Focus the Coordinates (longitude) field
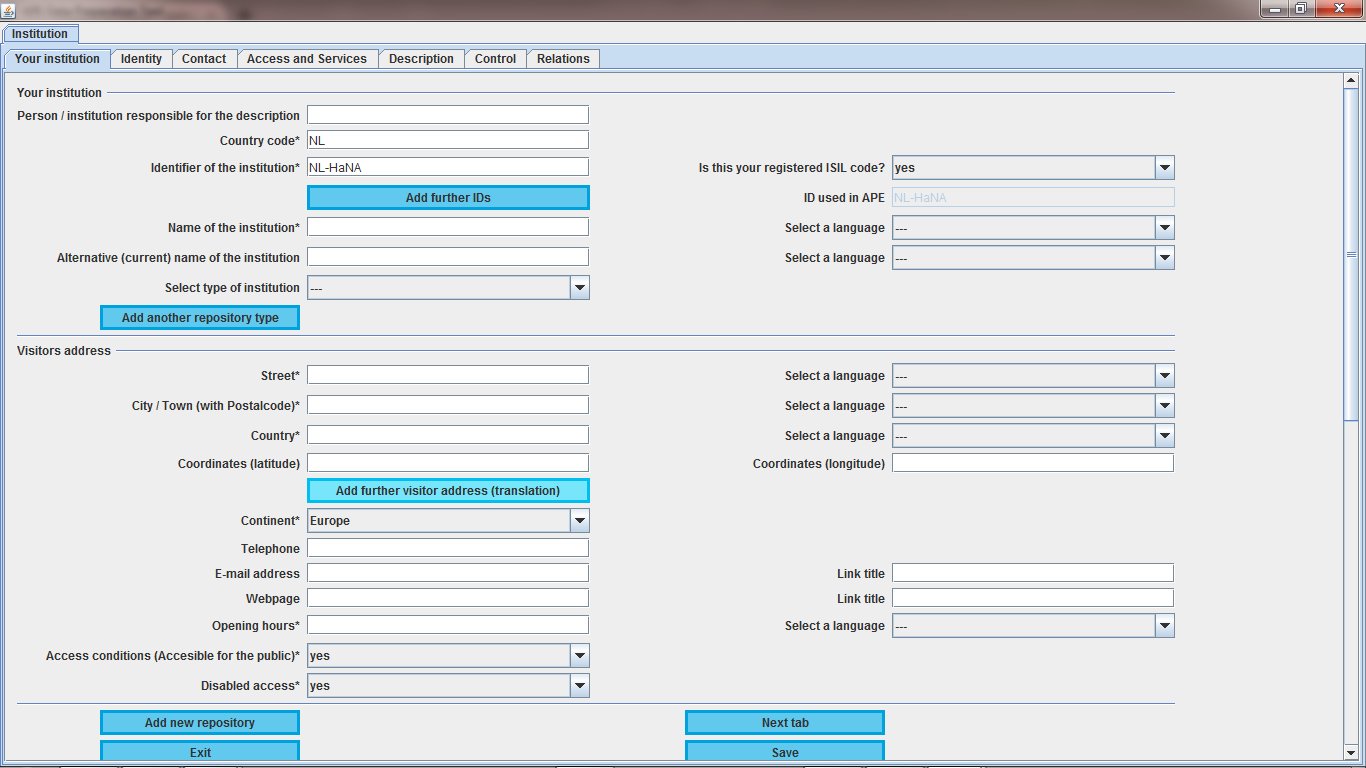 point(1033,463)
